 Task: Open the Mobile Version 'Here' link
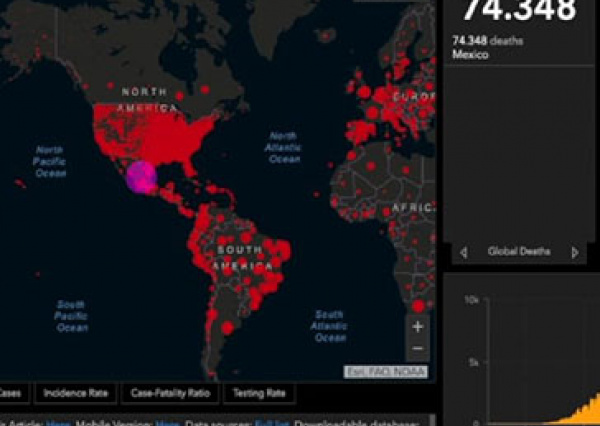click(166, 423)
